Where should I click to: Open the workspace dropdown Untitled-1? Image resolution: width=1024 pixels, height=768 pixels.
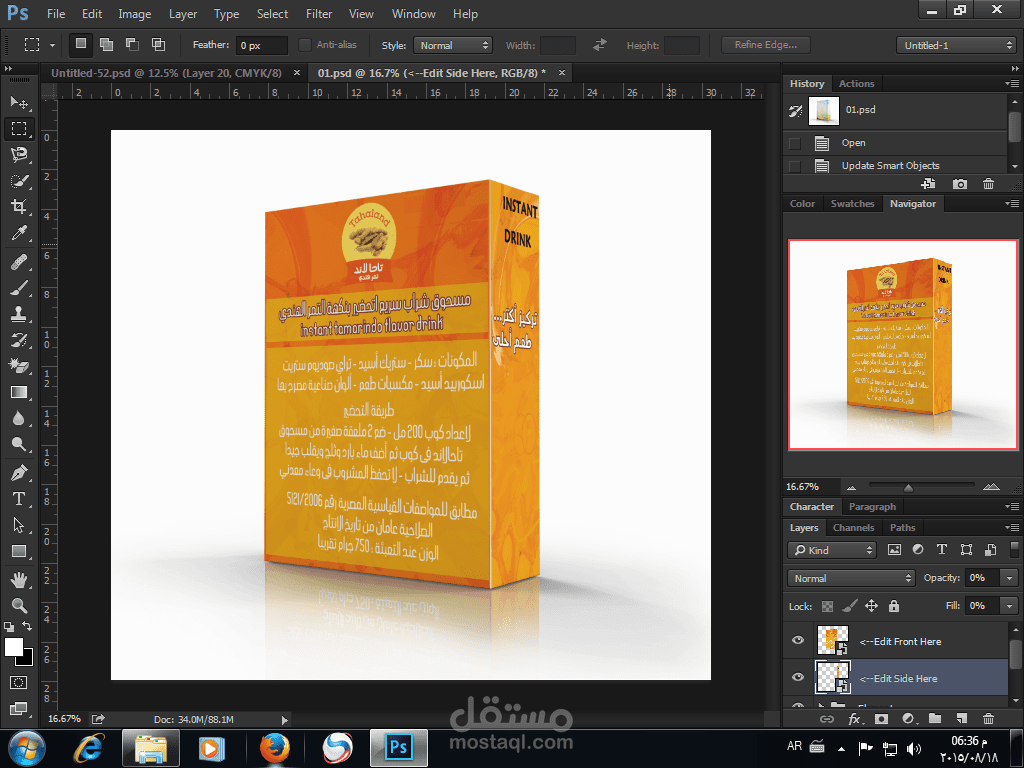coord(956,45)
